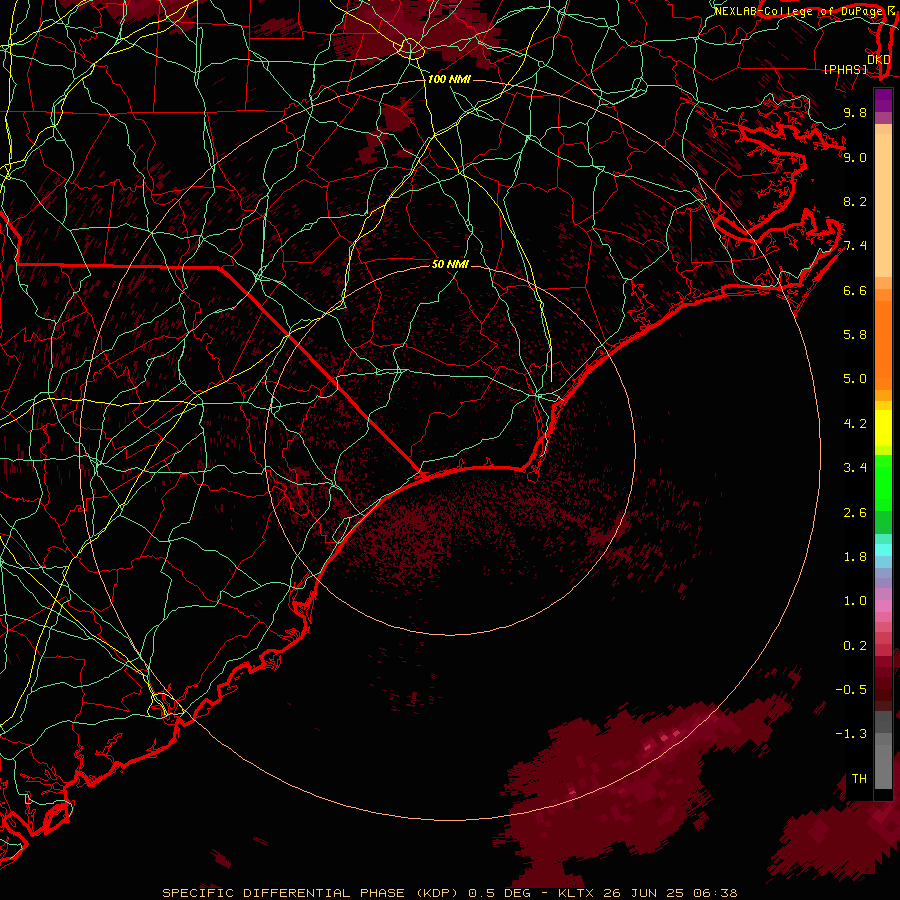Viewport: 900px width, 900px height.
Task: Click the 4.2 value on the color scale
Action: click(855, 424)
